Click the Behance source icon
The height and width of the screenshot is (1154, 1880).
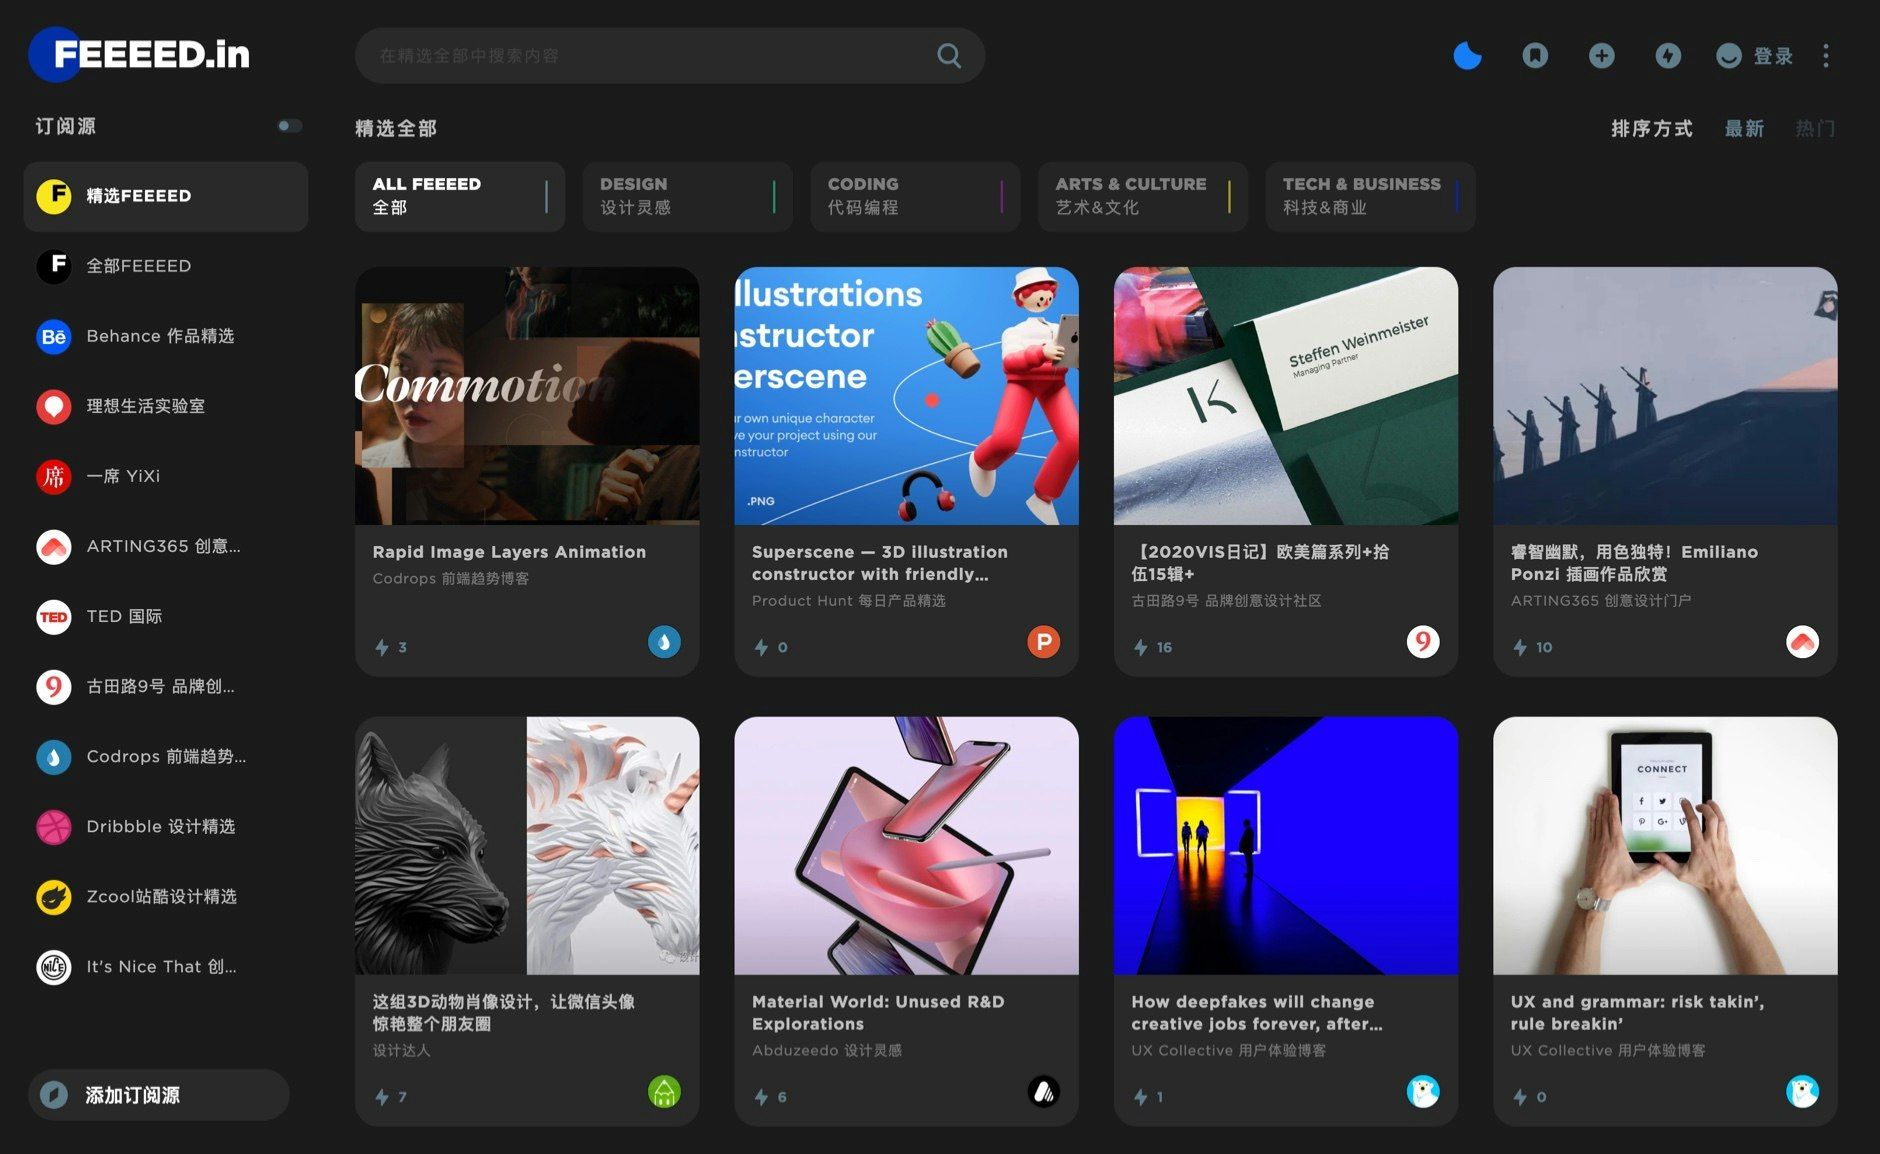(x=54, y=336)
